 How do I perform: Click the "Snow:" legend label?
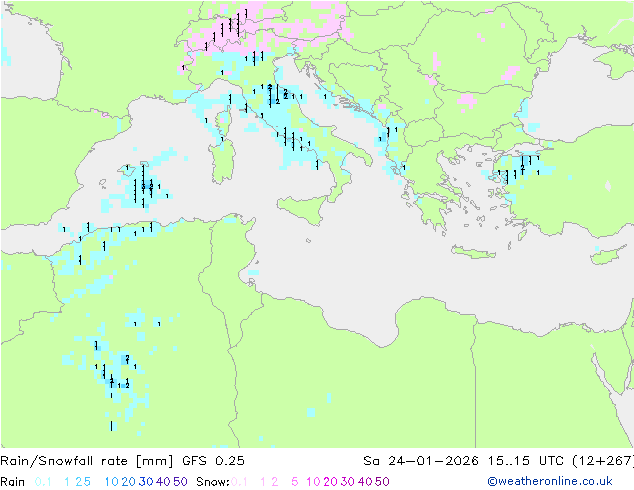[213, 482]
